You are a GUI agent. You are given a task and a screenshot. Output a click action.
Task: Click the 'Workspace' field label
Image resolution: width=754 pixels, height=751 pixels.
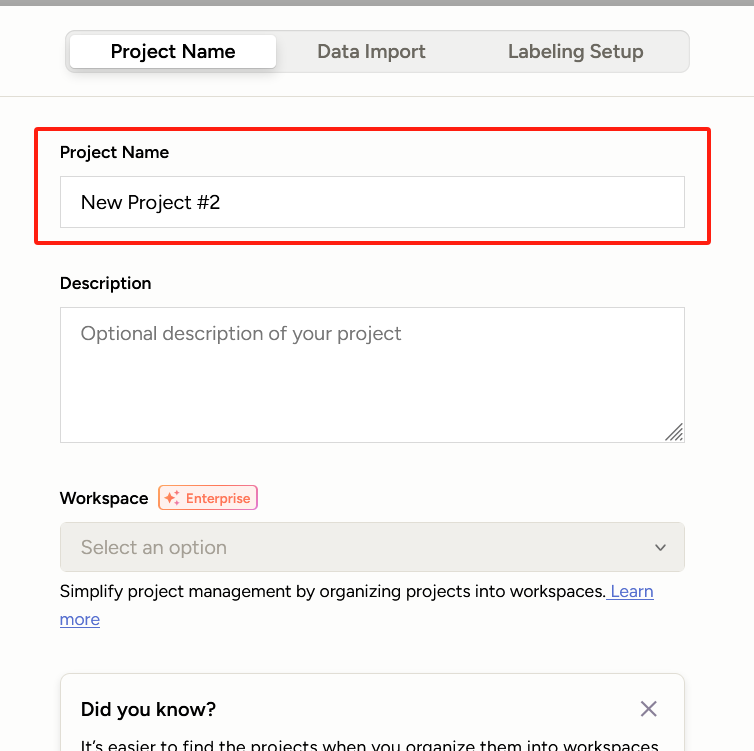coord(104,498)
